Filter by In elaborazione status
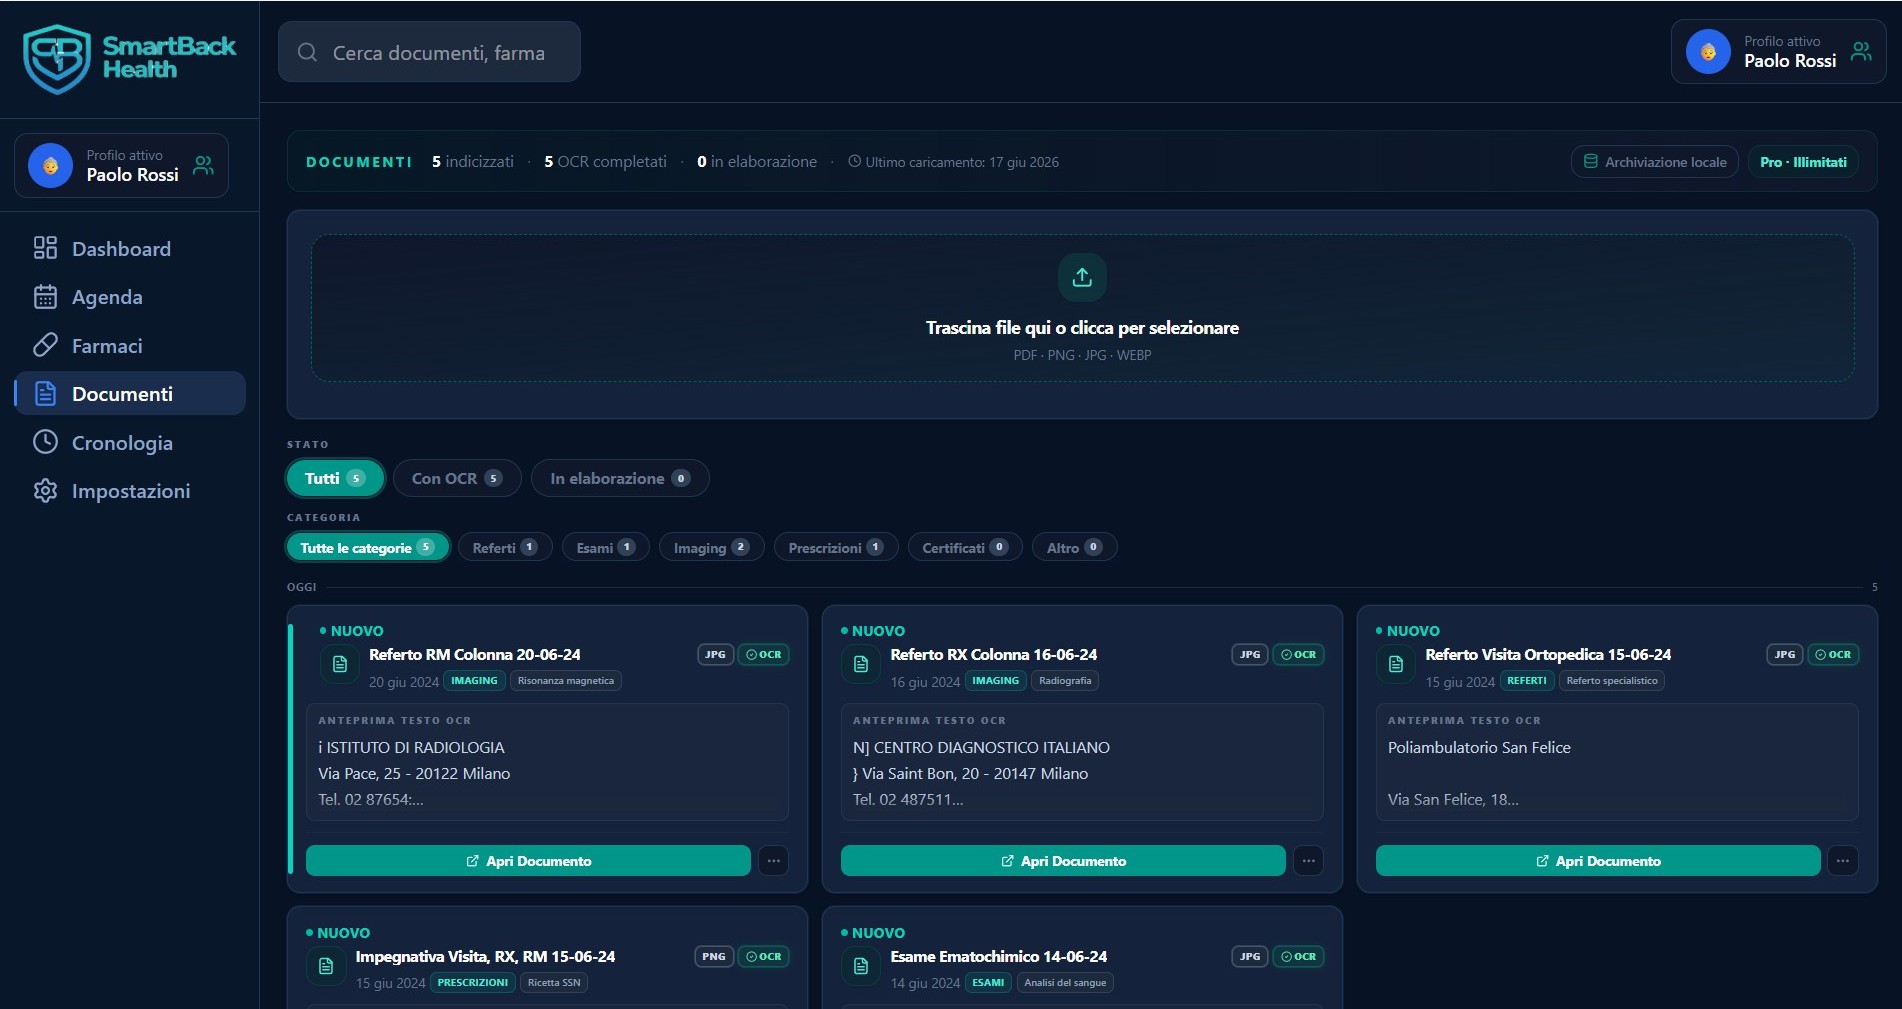The image size is (1902, 1009). 620,478
